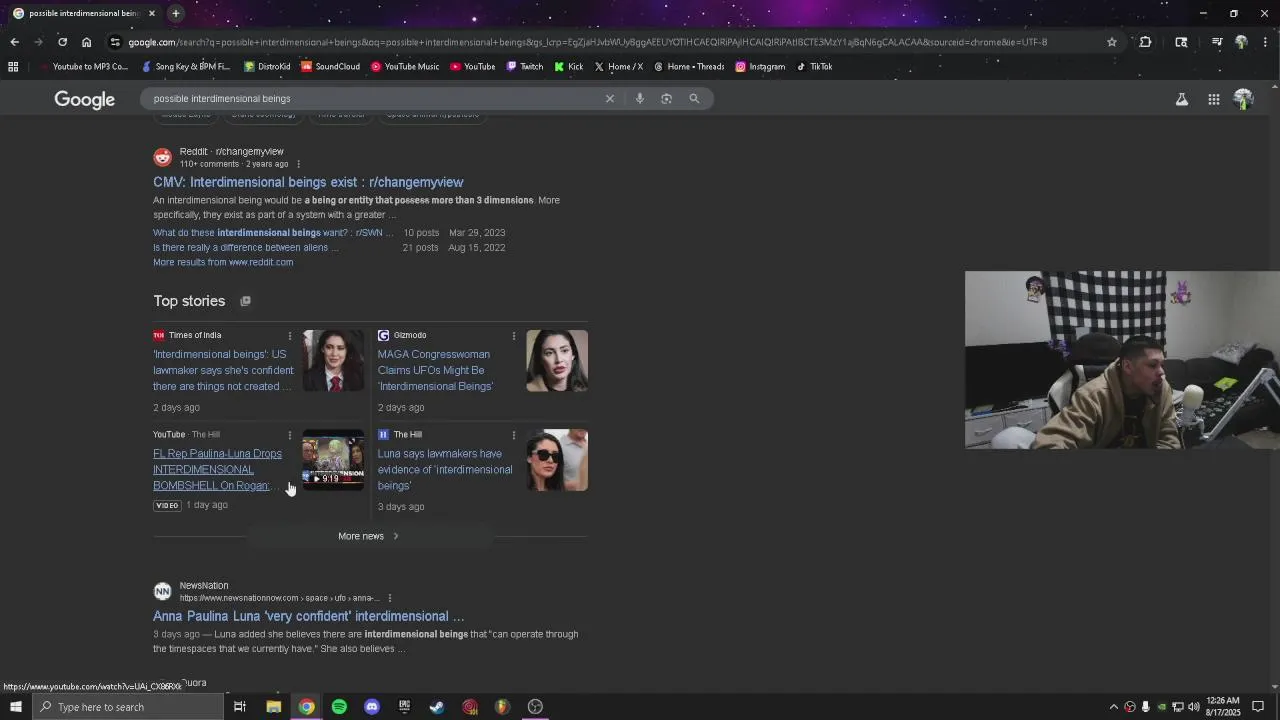Launch Spotify from the taskbar
The height and width of the screenshot is (720, 1280).
tap(339, 707)
